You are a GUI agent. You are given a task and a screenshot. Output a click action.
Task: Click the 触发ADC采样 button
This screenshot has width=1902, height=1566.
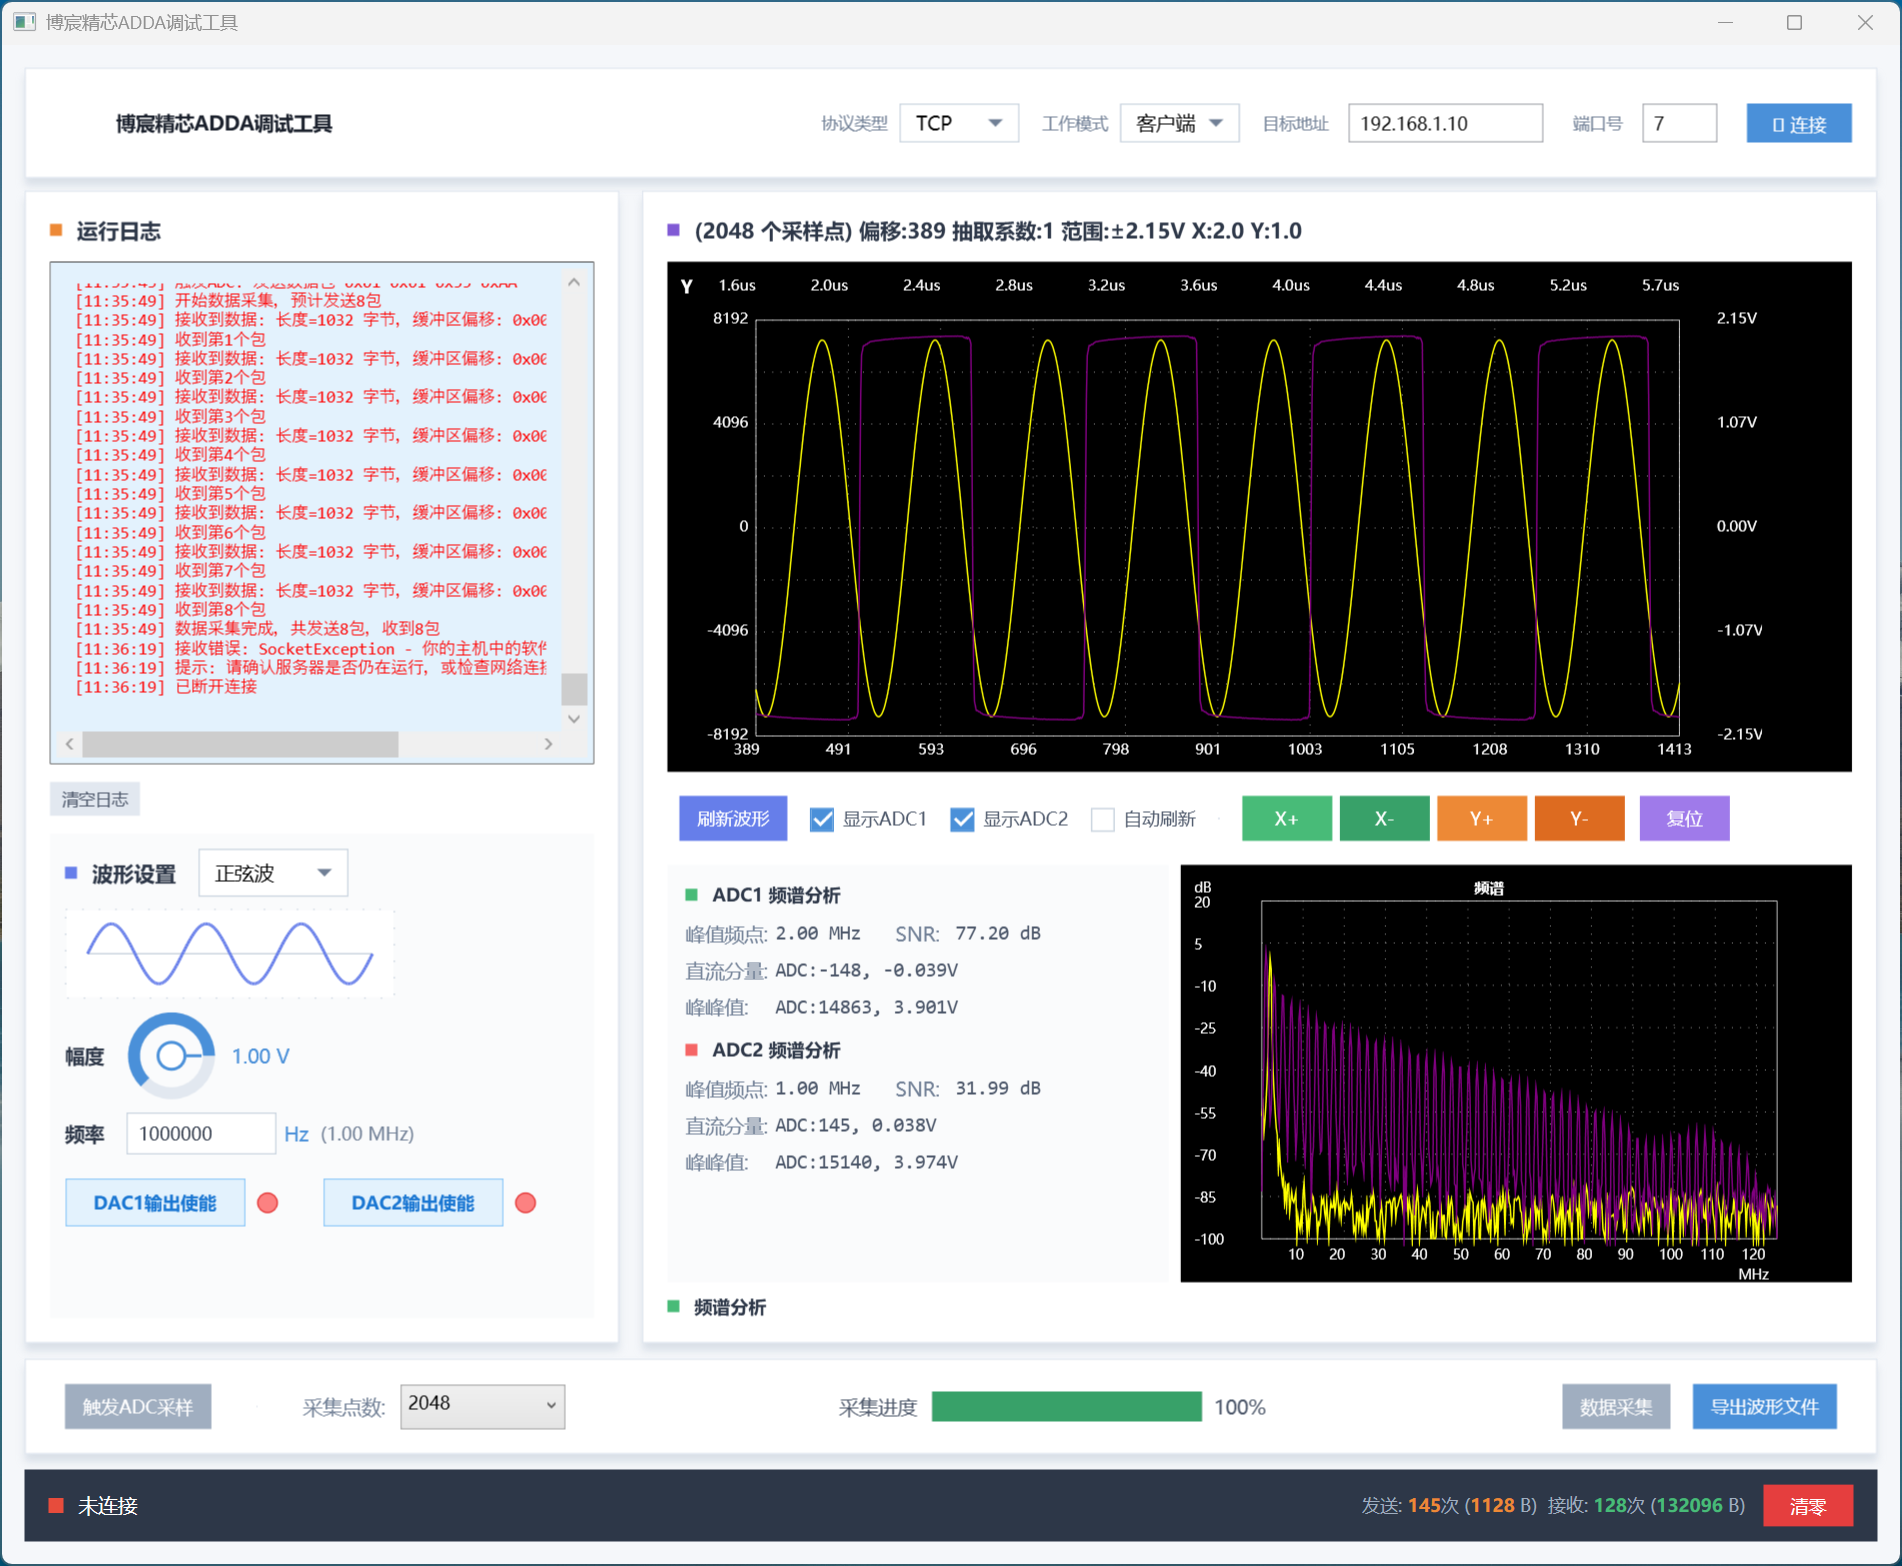[138, 1407]
